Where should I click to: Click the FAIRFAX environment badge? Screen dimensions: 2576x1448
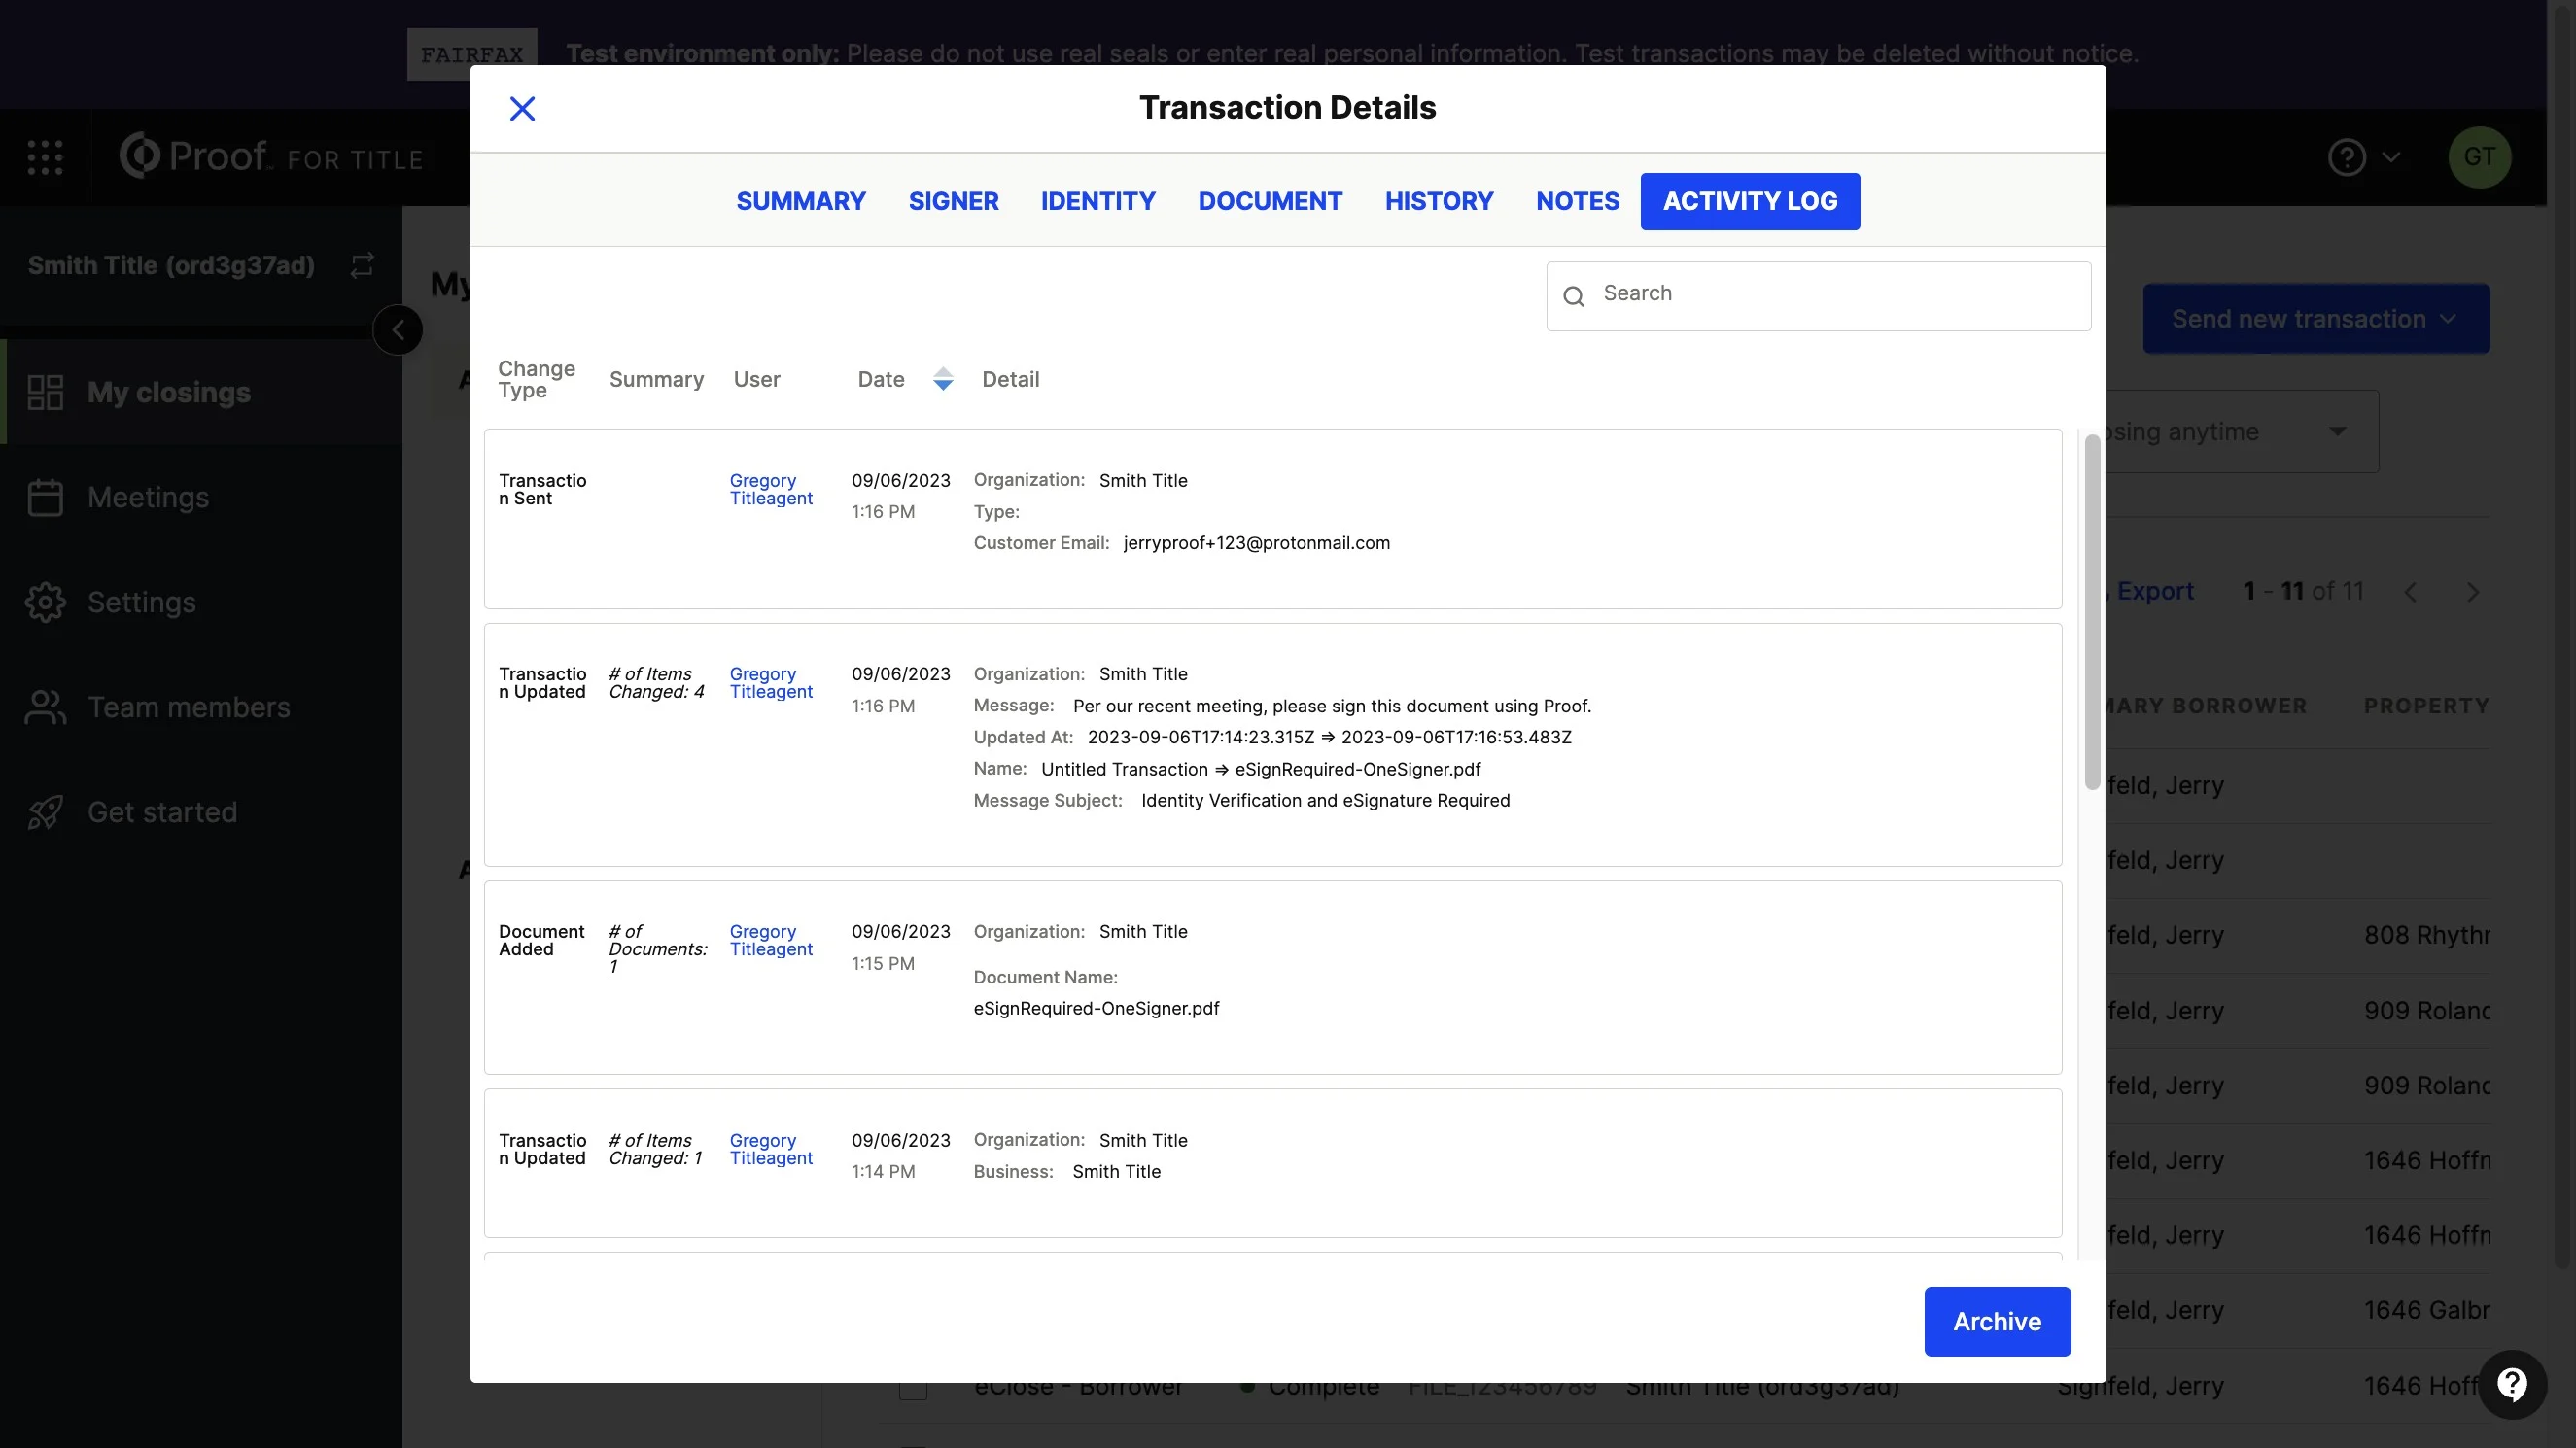[472, 54]
